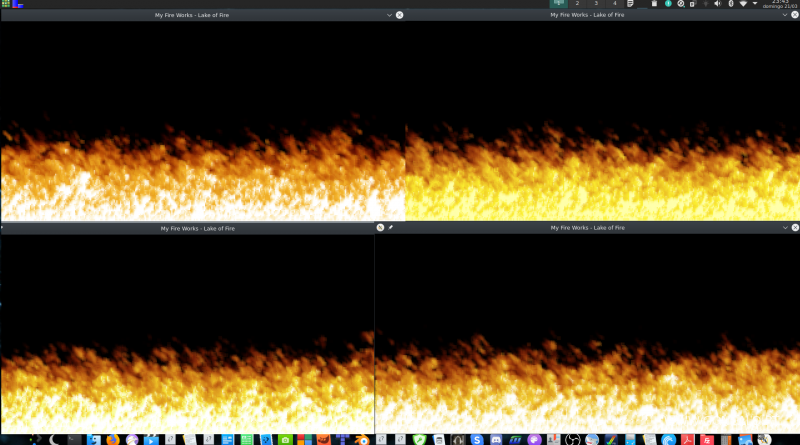Open the Bluetooth tray icon
This screenshot has width=800, height=445.
[730, 4]
